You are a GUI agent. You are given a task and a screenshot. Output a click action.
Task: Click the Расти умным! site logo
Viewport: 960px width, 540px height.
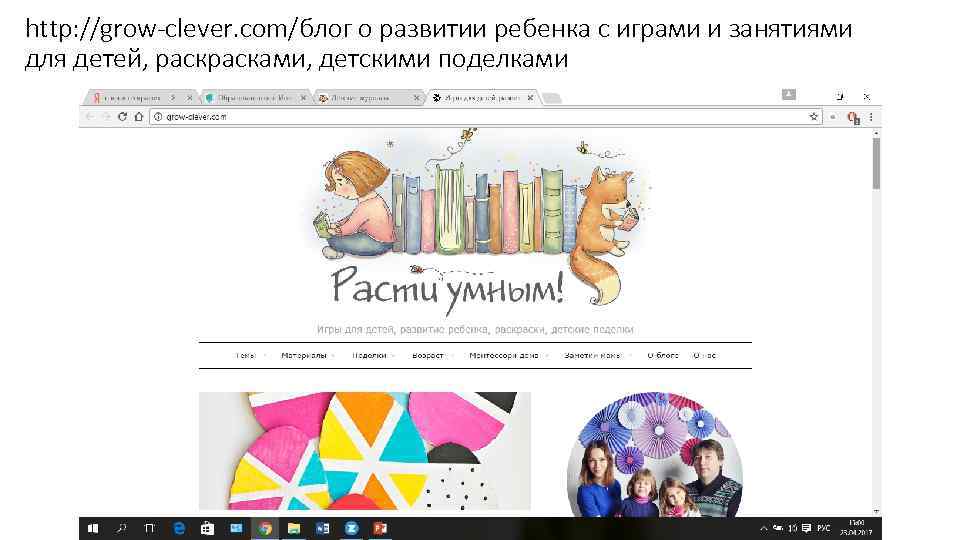(x=447, y=289)
